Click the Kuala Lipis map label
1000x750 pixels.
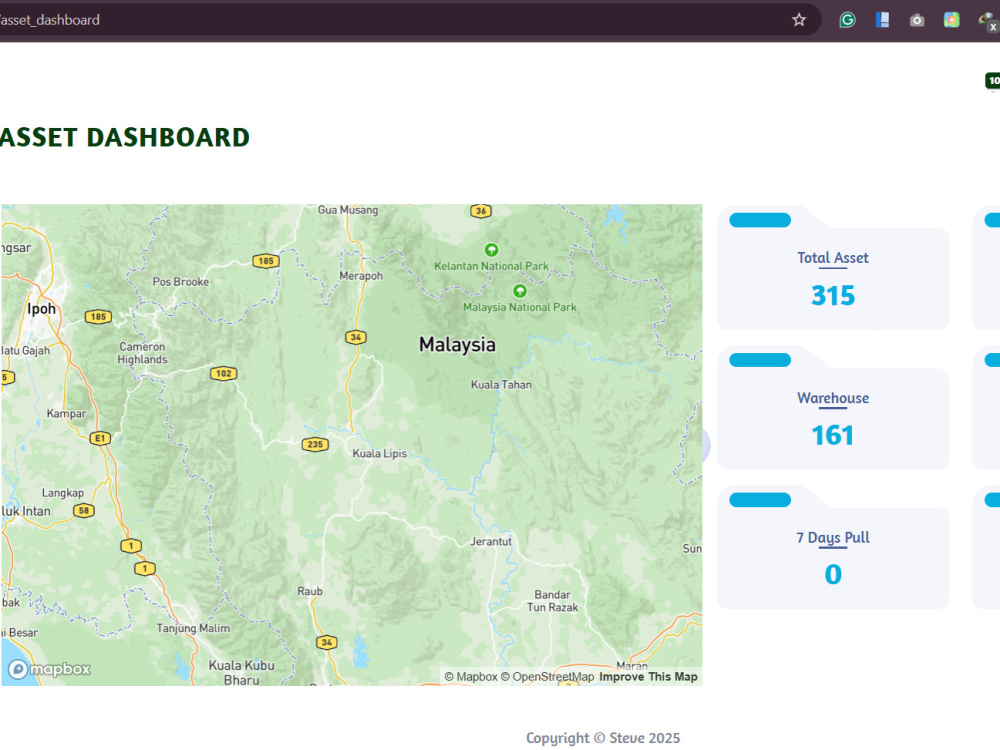pos(379,453)
